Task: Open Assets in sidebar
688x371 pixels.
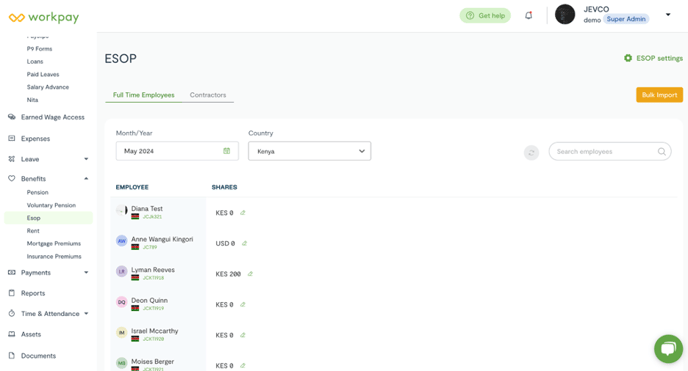Action: pyautogui.click(x=31, y=334)
